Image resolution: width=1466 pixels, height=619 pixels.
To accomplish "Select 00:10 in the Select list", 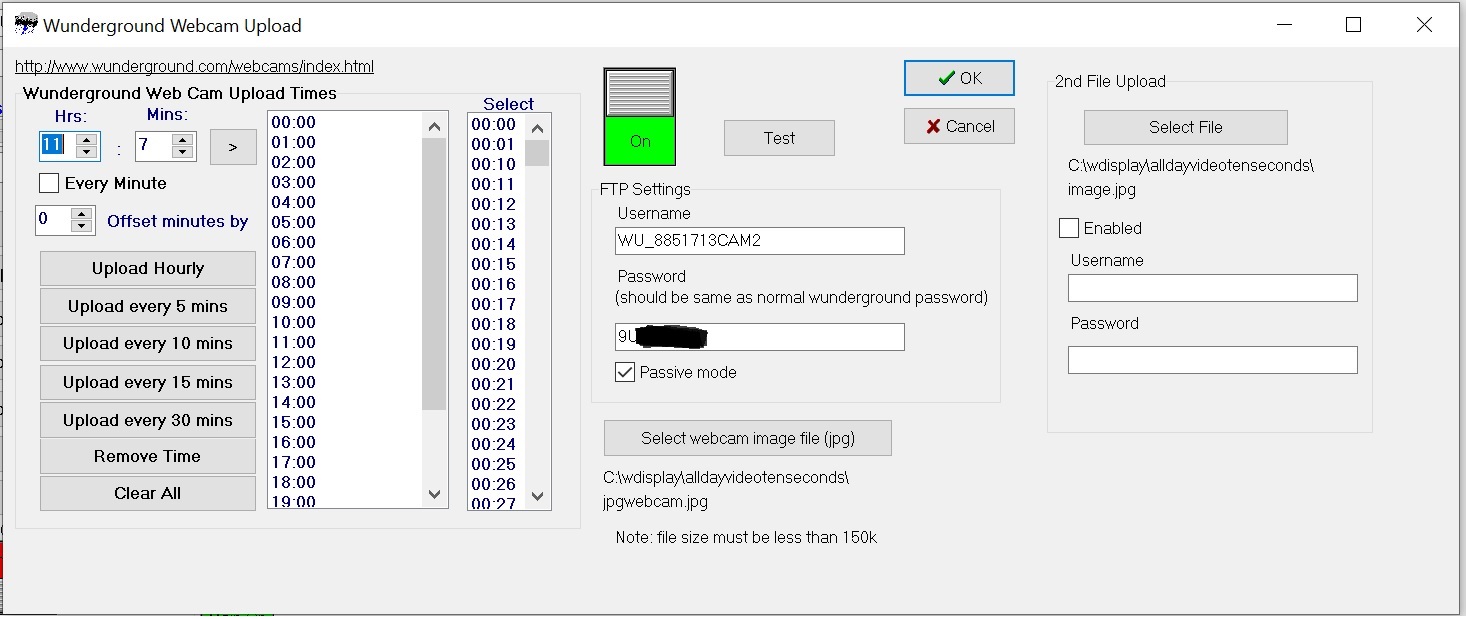I will point(494,164).
